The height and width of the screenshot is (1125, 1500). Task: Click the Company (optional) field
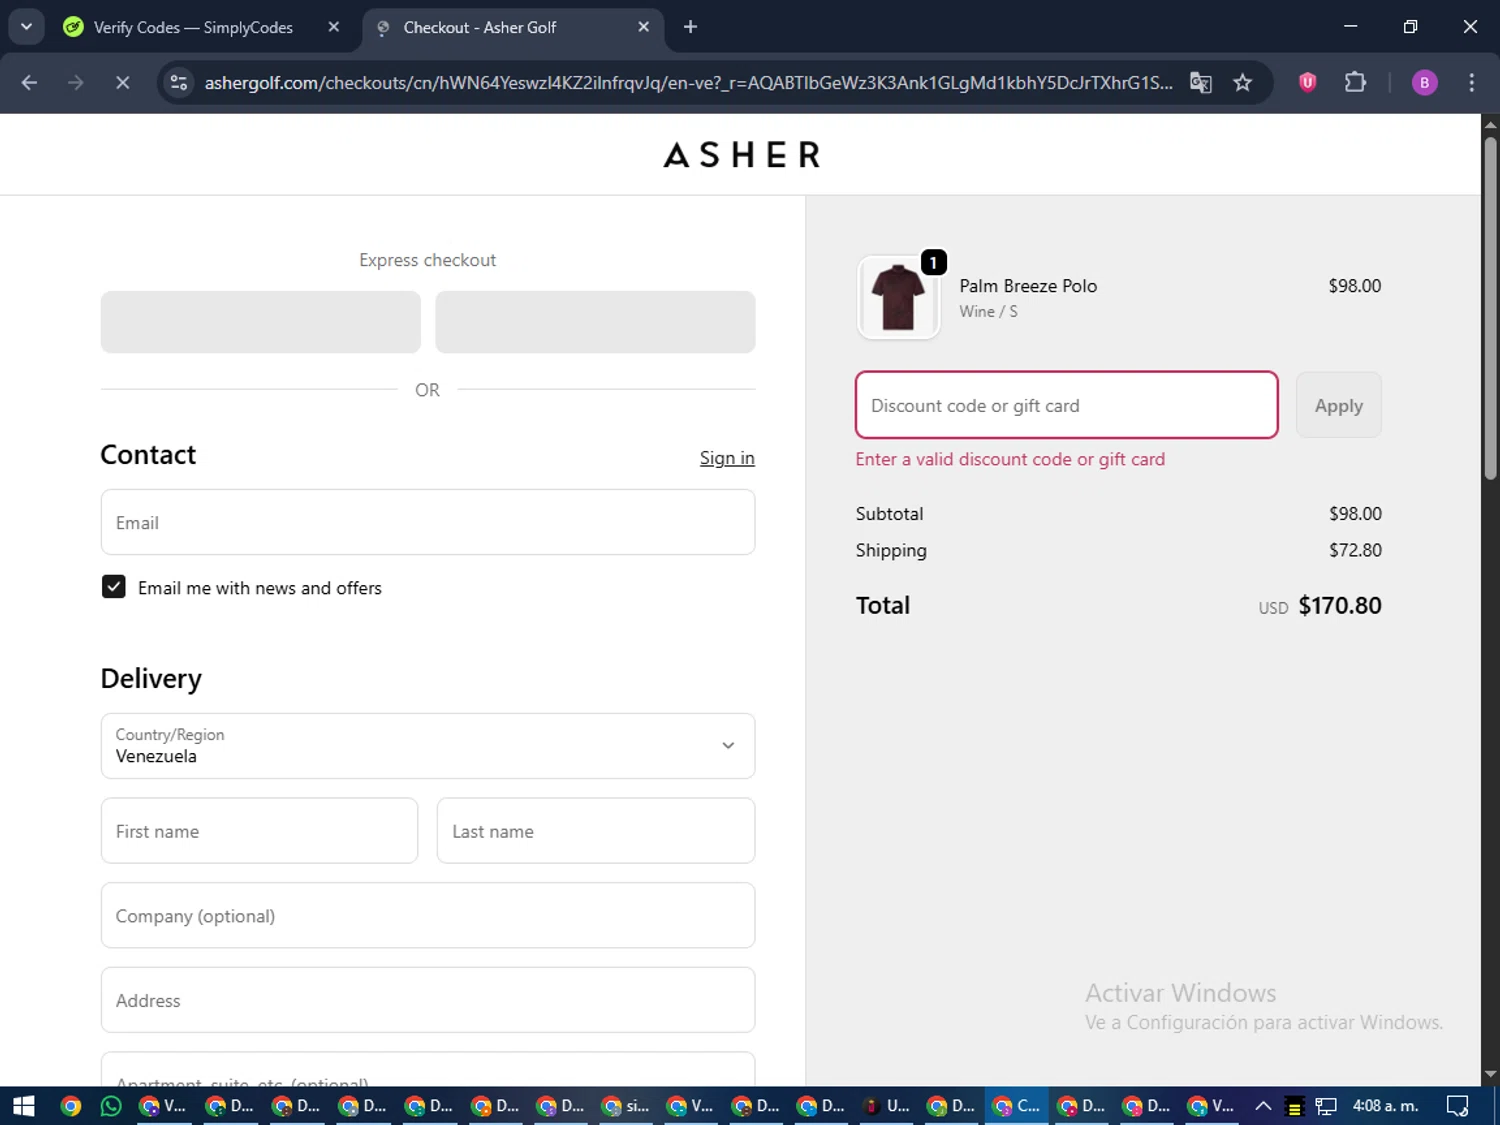click(x=428, y=915)
